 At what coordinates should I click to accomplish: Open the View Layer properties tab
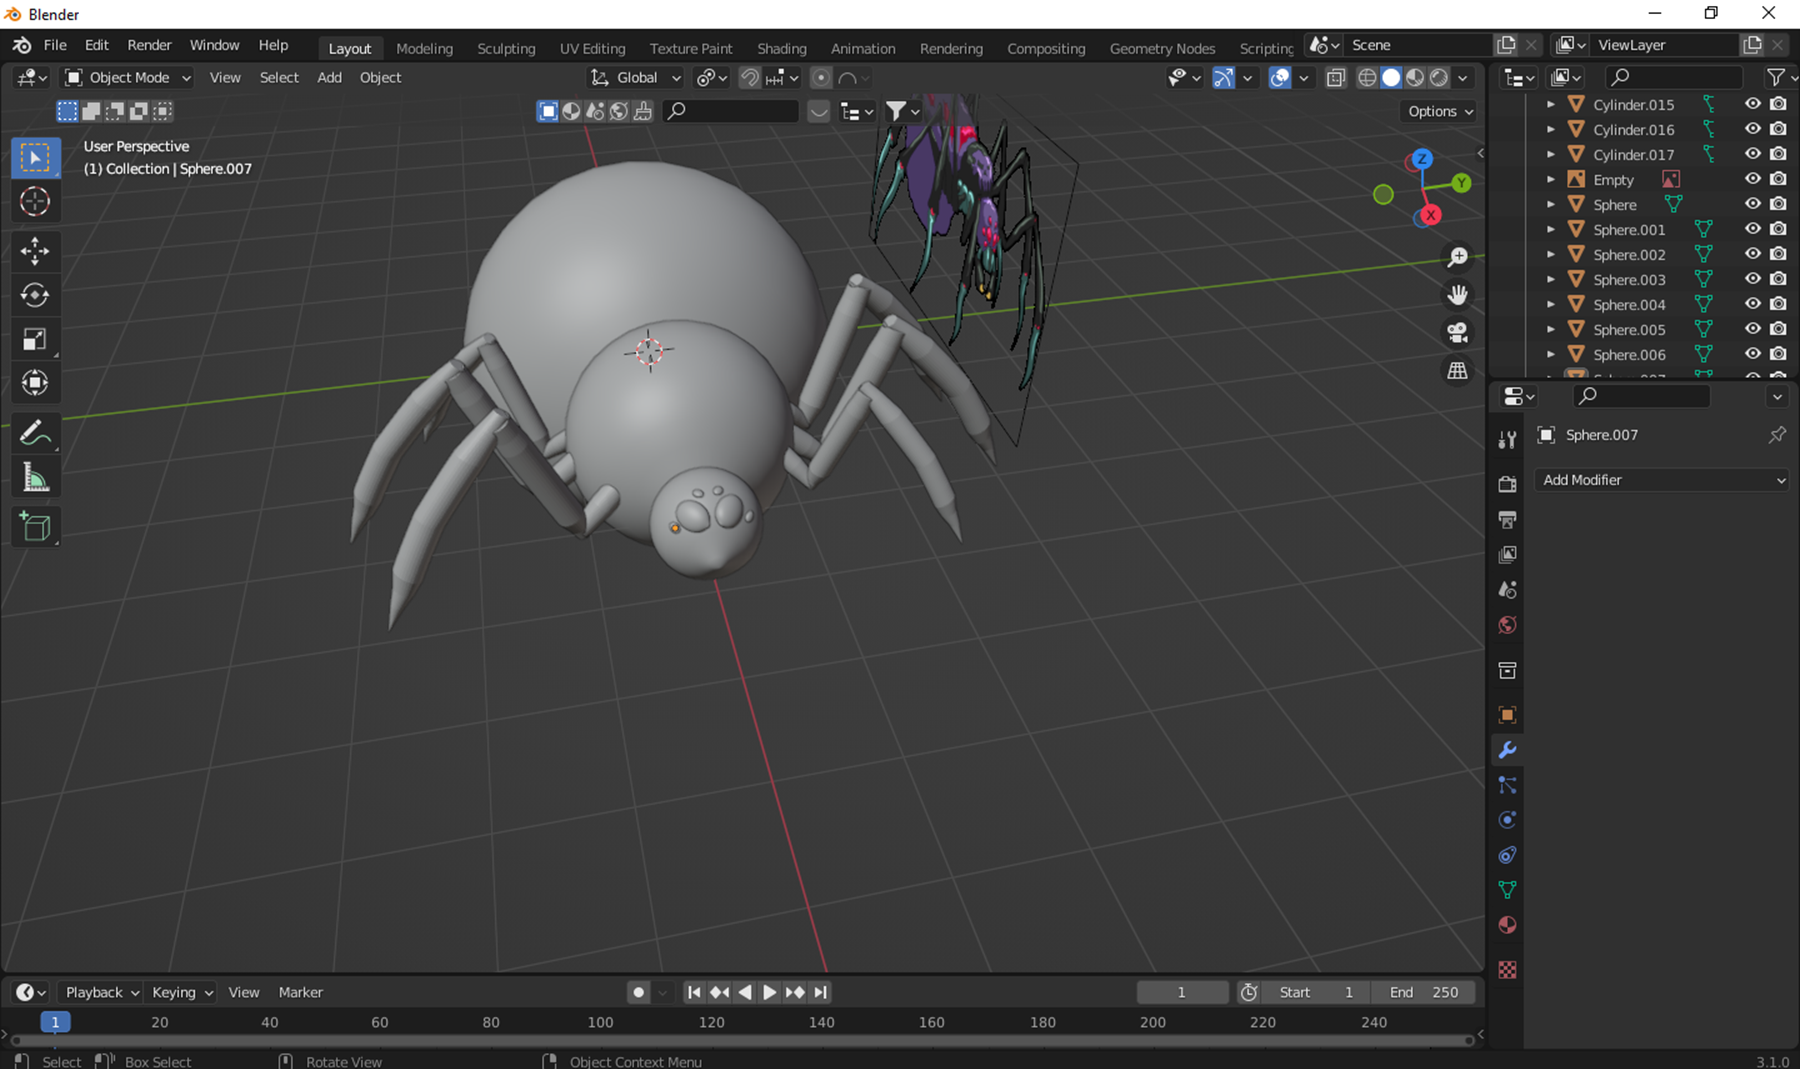point(1507,555)
